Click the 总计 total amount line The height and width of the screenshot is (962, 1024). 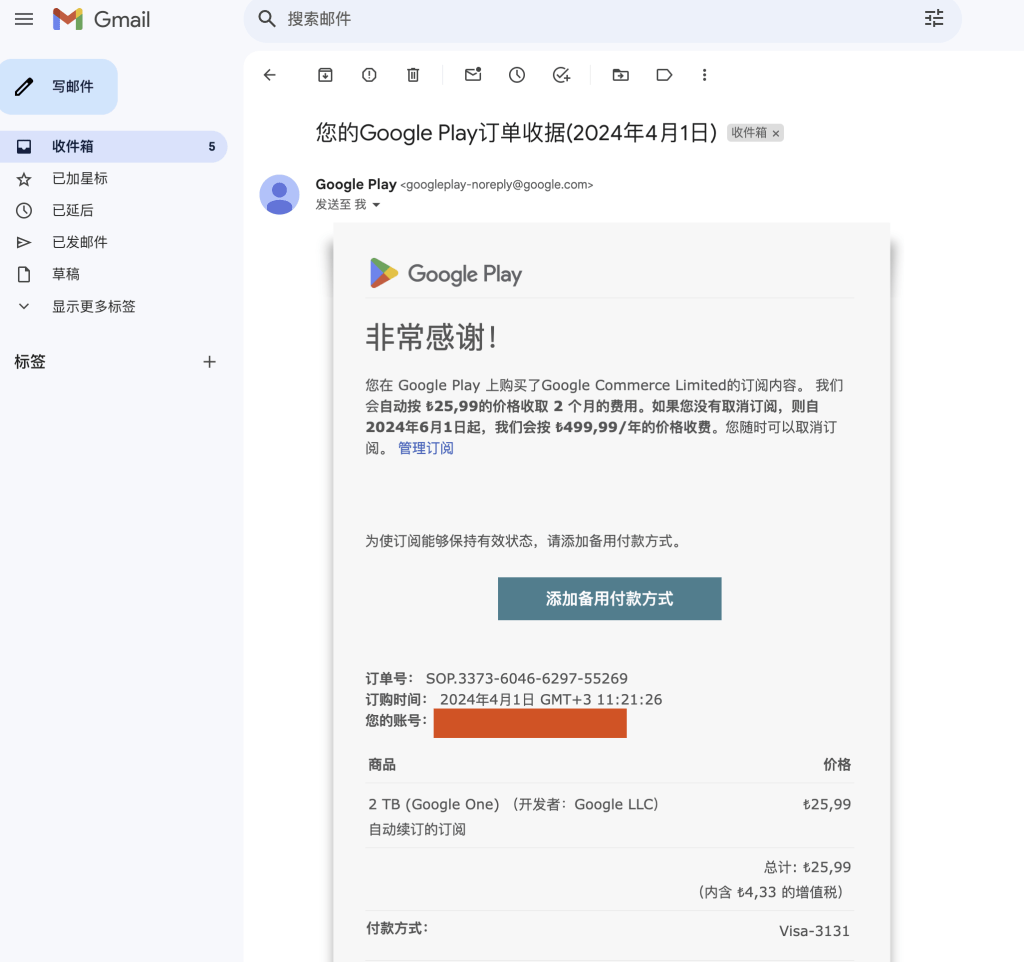coord(807,867)
